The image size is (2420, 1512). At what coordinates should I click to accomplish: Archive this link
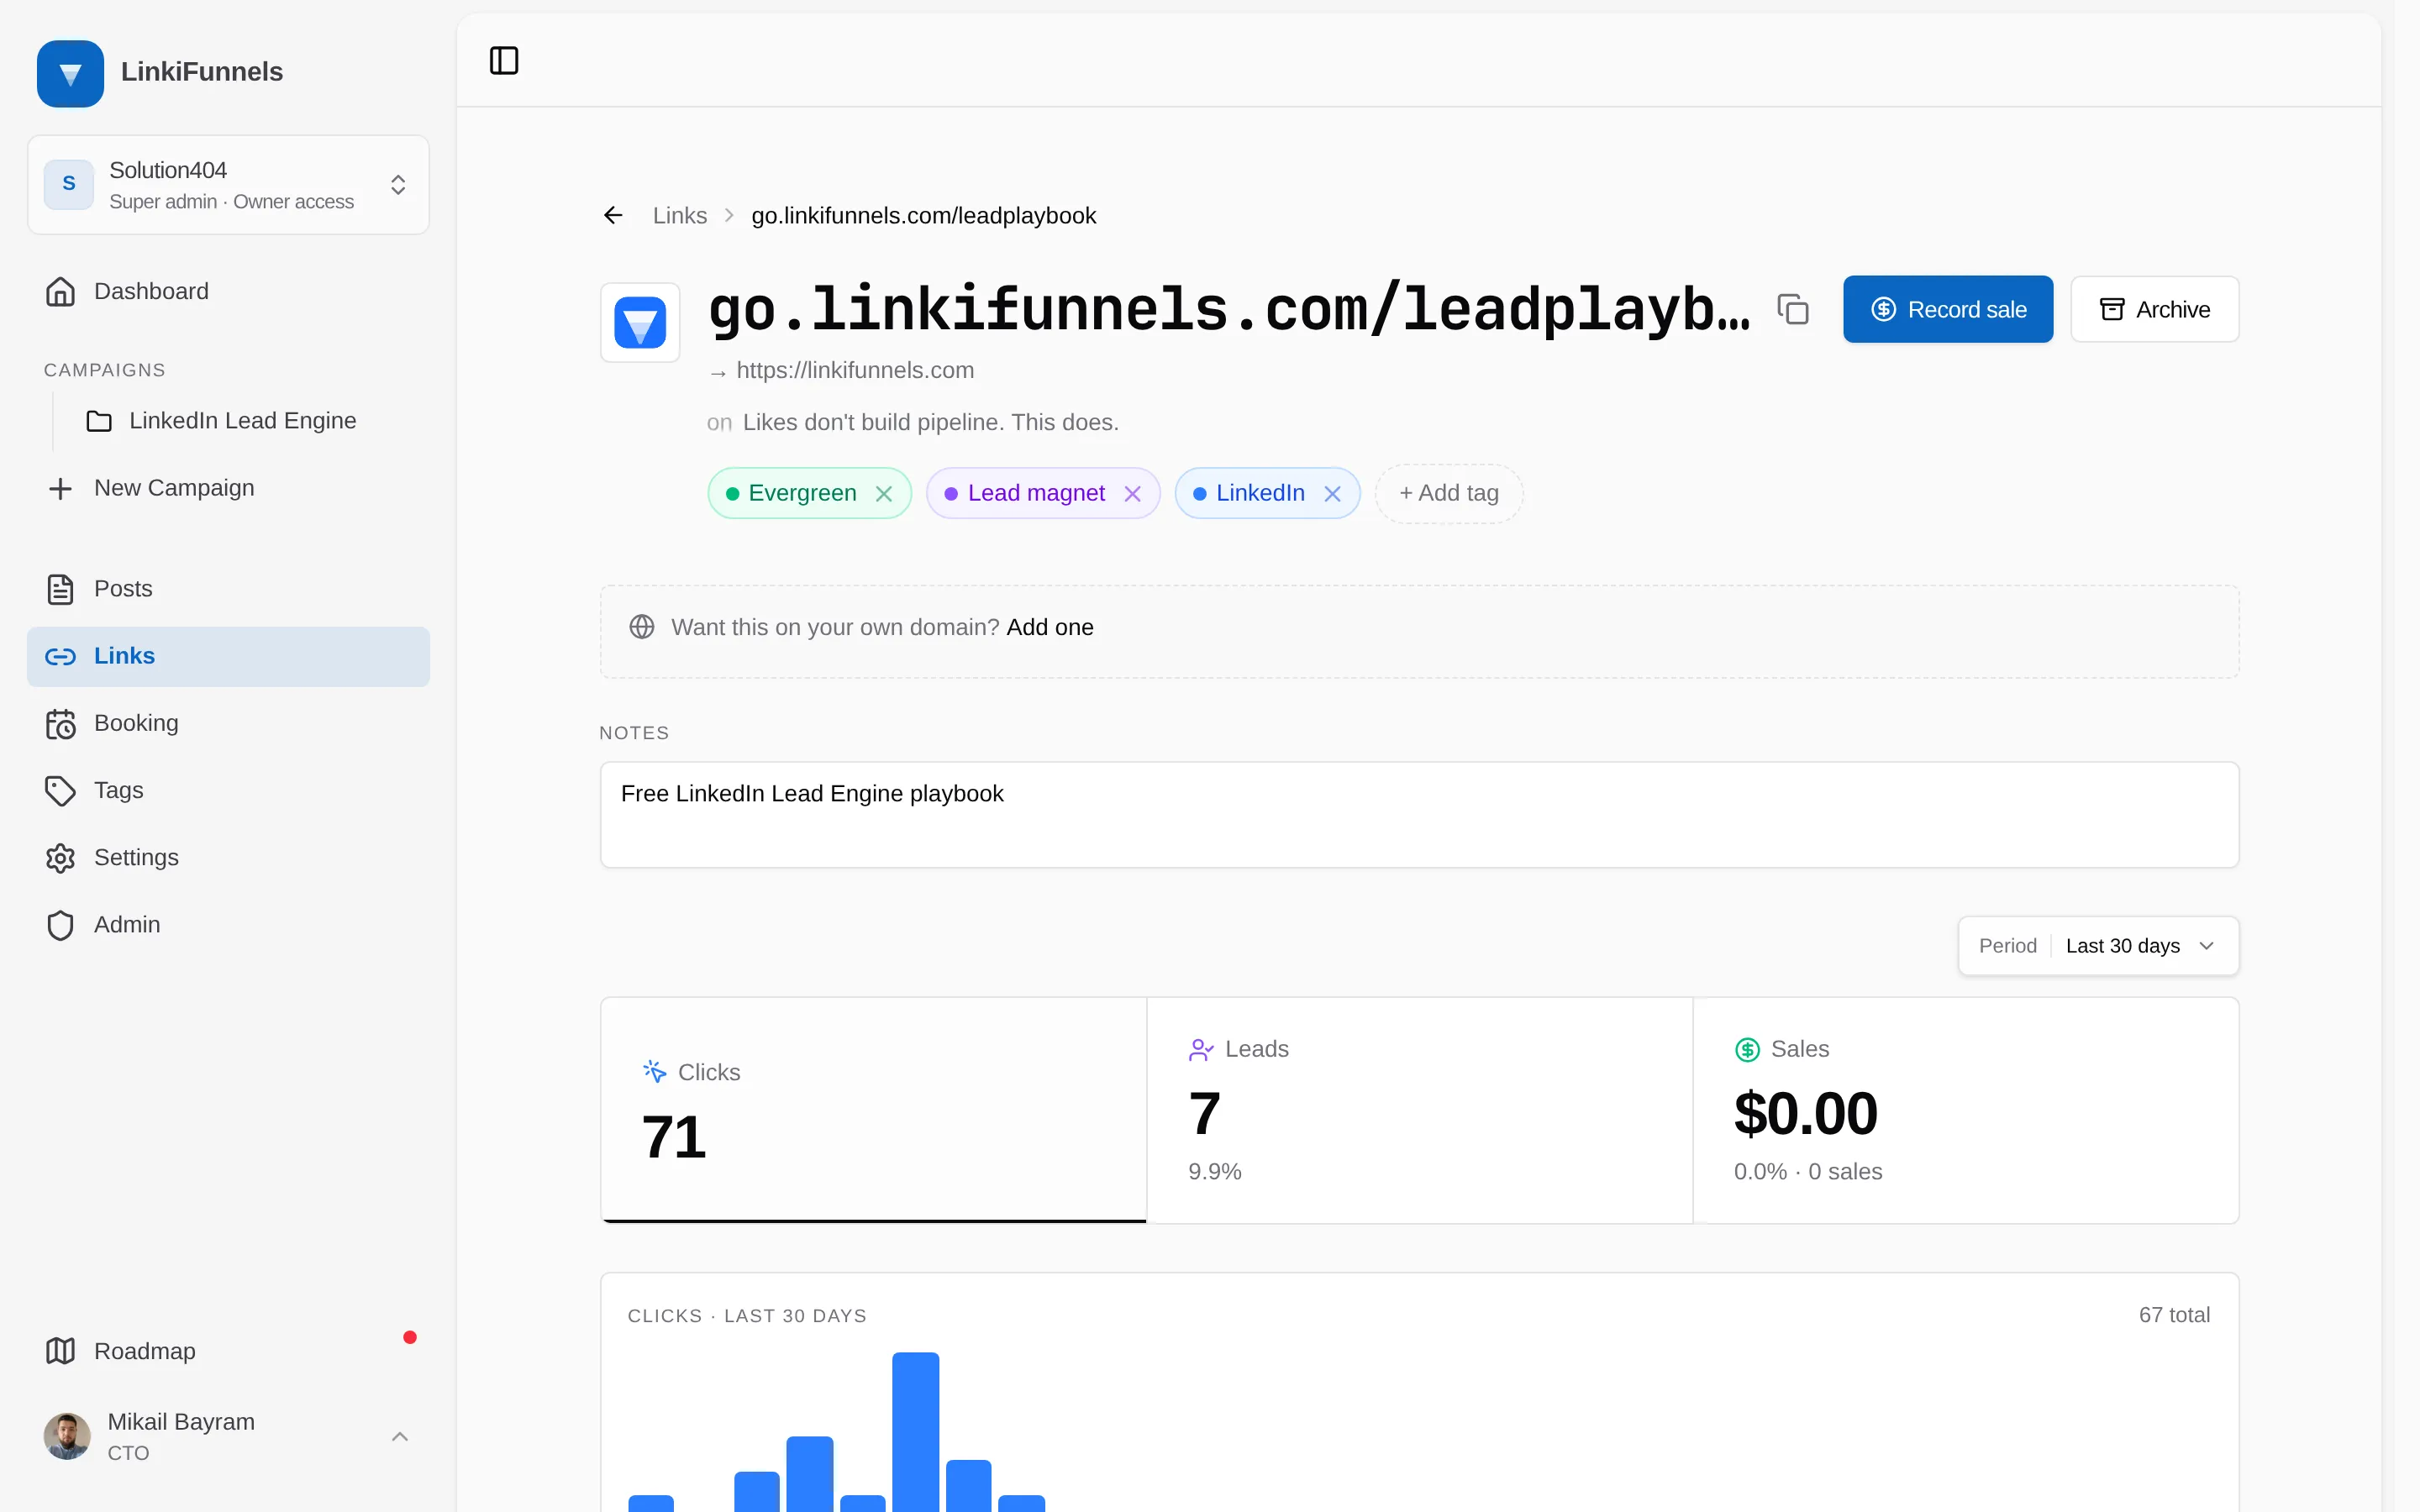click(x=2154, y=309)
